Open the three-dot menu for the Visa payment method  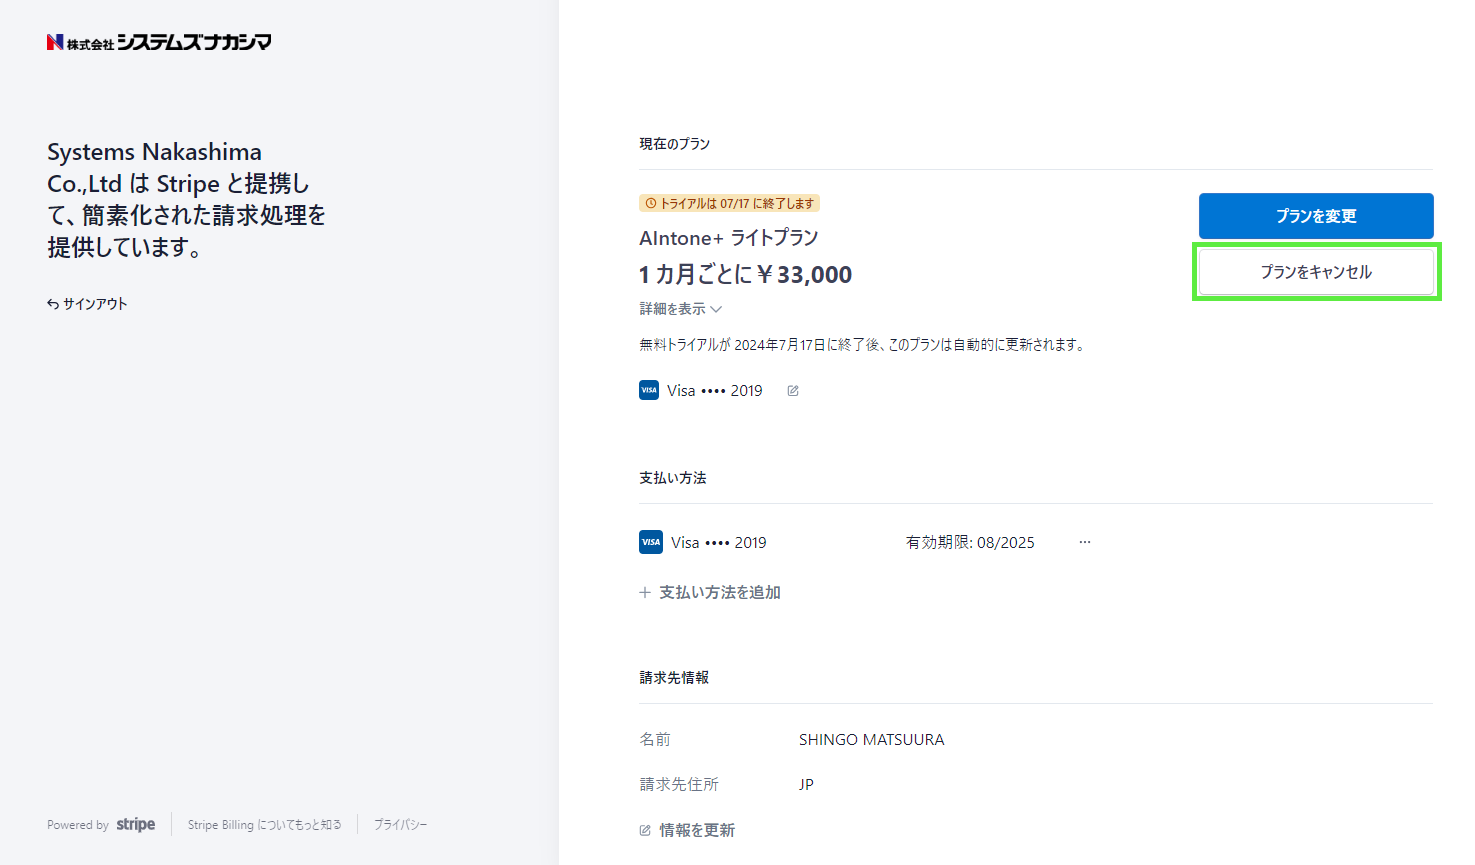[x=1085, y=542]
